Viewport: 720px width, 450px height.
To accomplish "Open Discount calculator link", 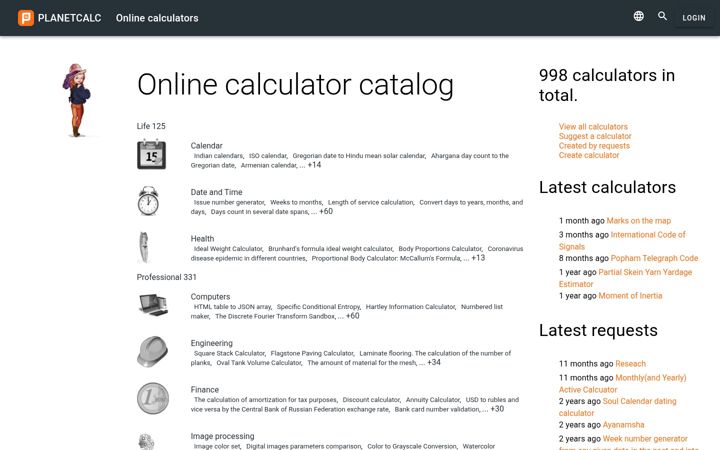I will tap(371, 399).
